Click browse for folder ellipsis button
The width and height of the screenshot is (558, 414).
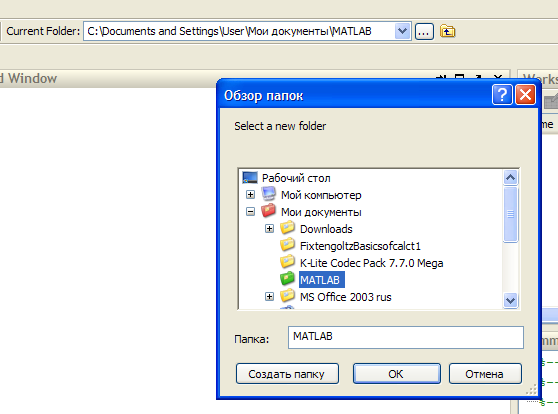[424, 32]
